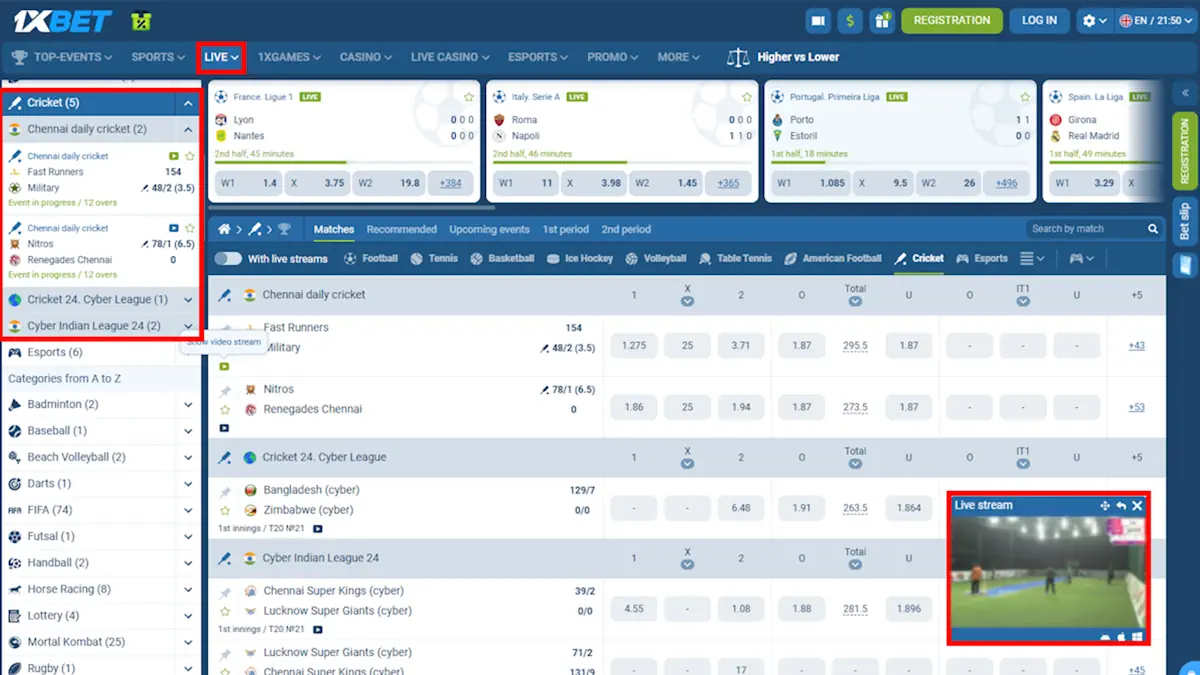Switch to the Recommended tab
1200x675 pixels.
pyautogui.click(x=401, y=229)
